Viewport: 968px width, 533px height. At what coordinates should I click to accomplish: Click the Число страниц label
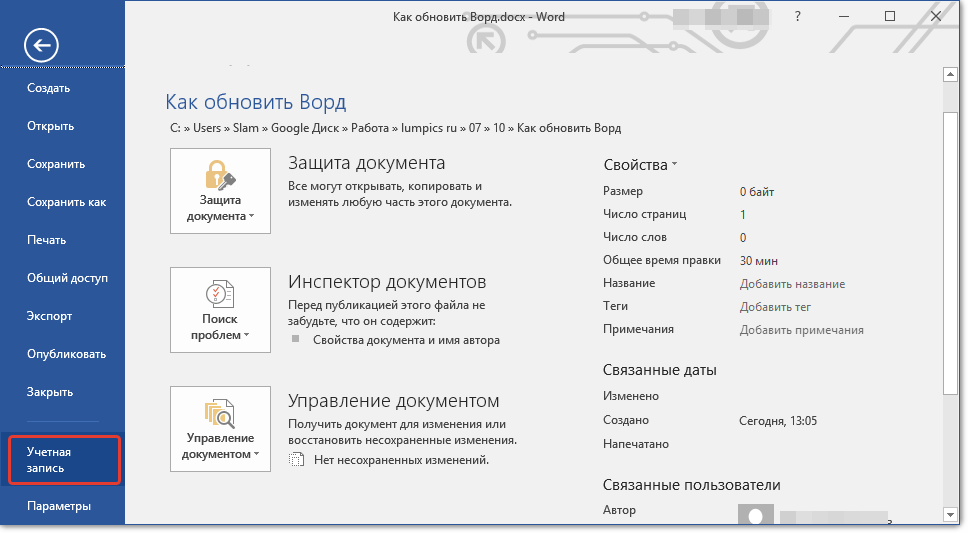click(645, 214)
